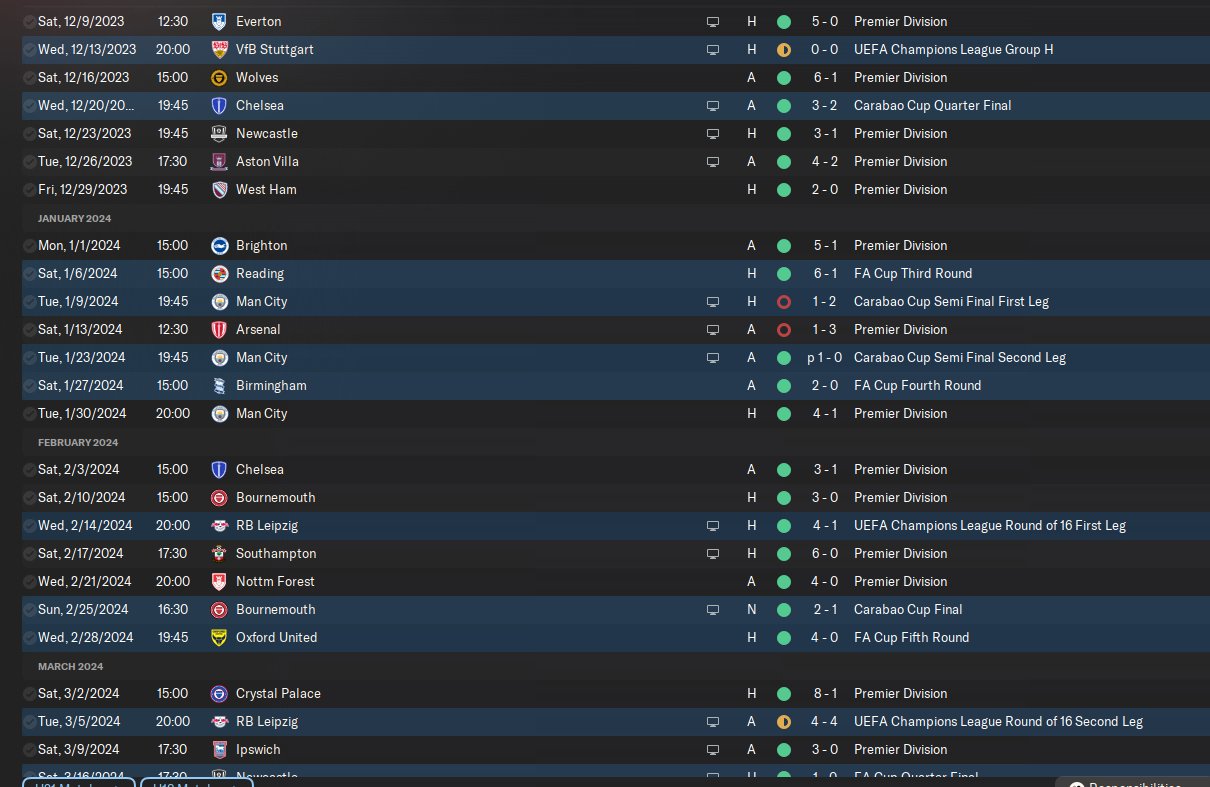Toggle the check circle on Reading 1/6/2024 row
1210x787 pixels.
coord(29,273)
